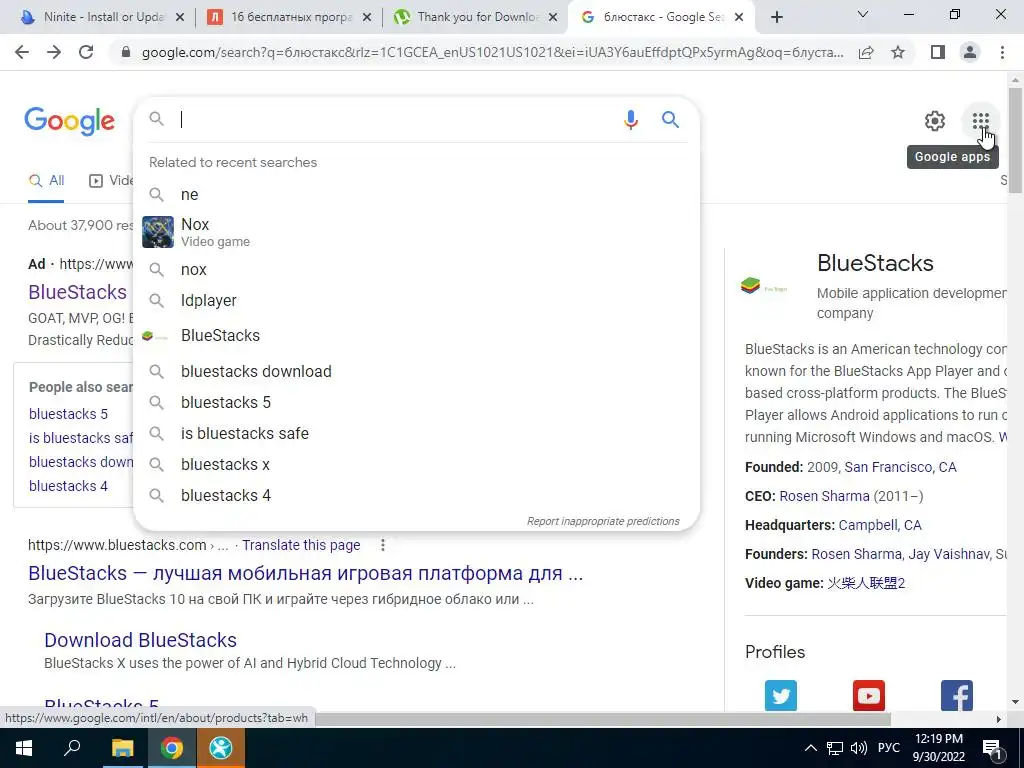The height and width of the screenshot is (768, 1024).
Task: Bookmark this page with star icon
Action: point(898,52)
